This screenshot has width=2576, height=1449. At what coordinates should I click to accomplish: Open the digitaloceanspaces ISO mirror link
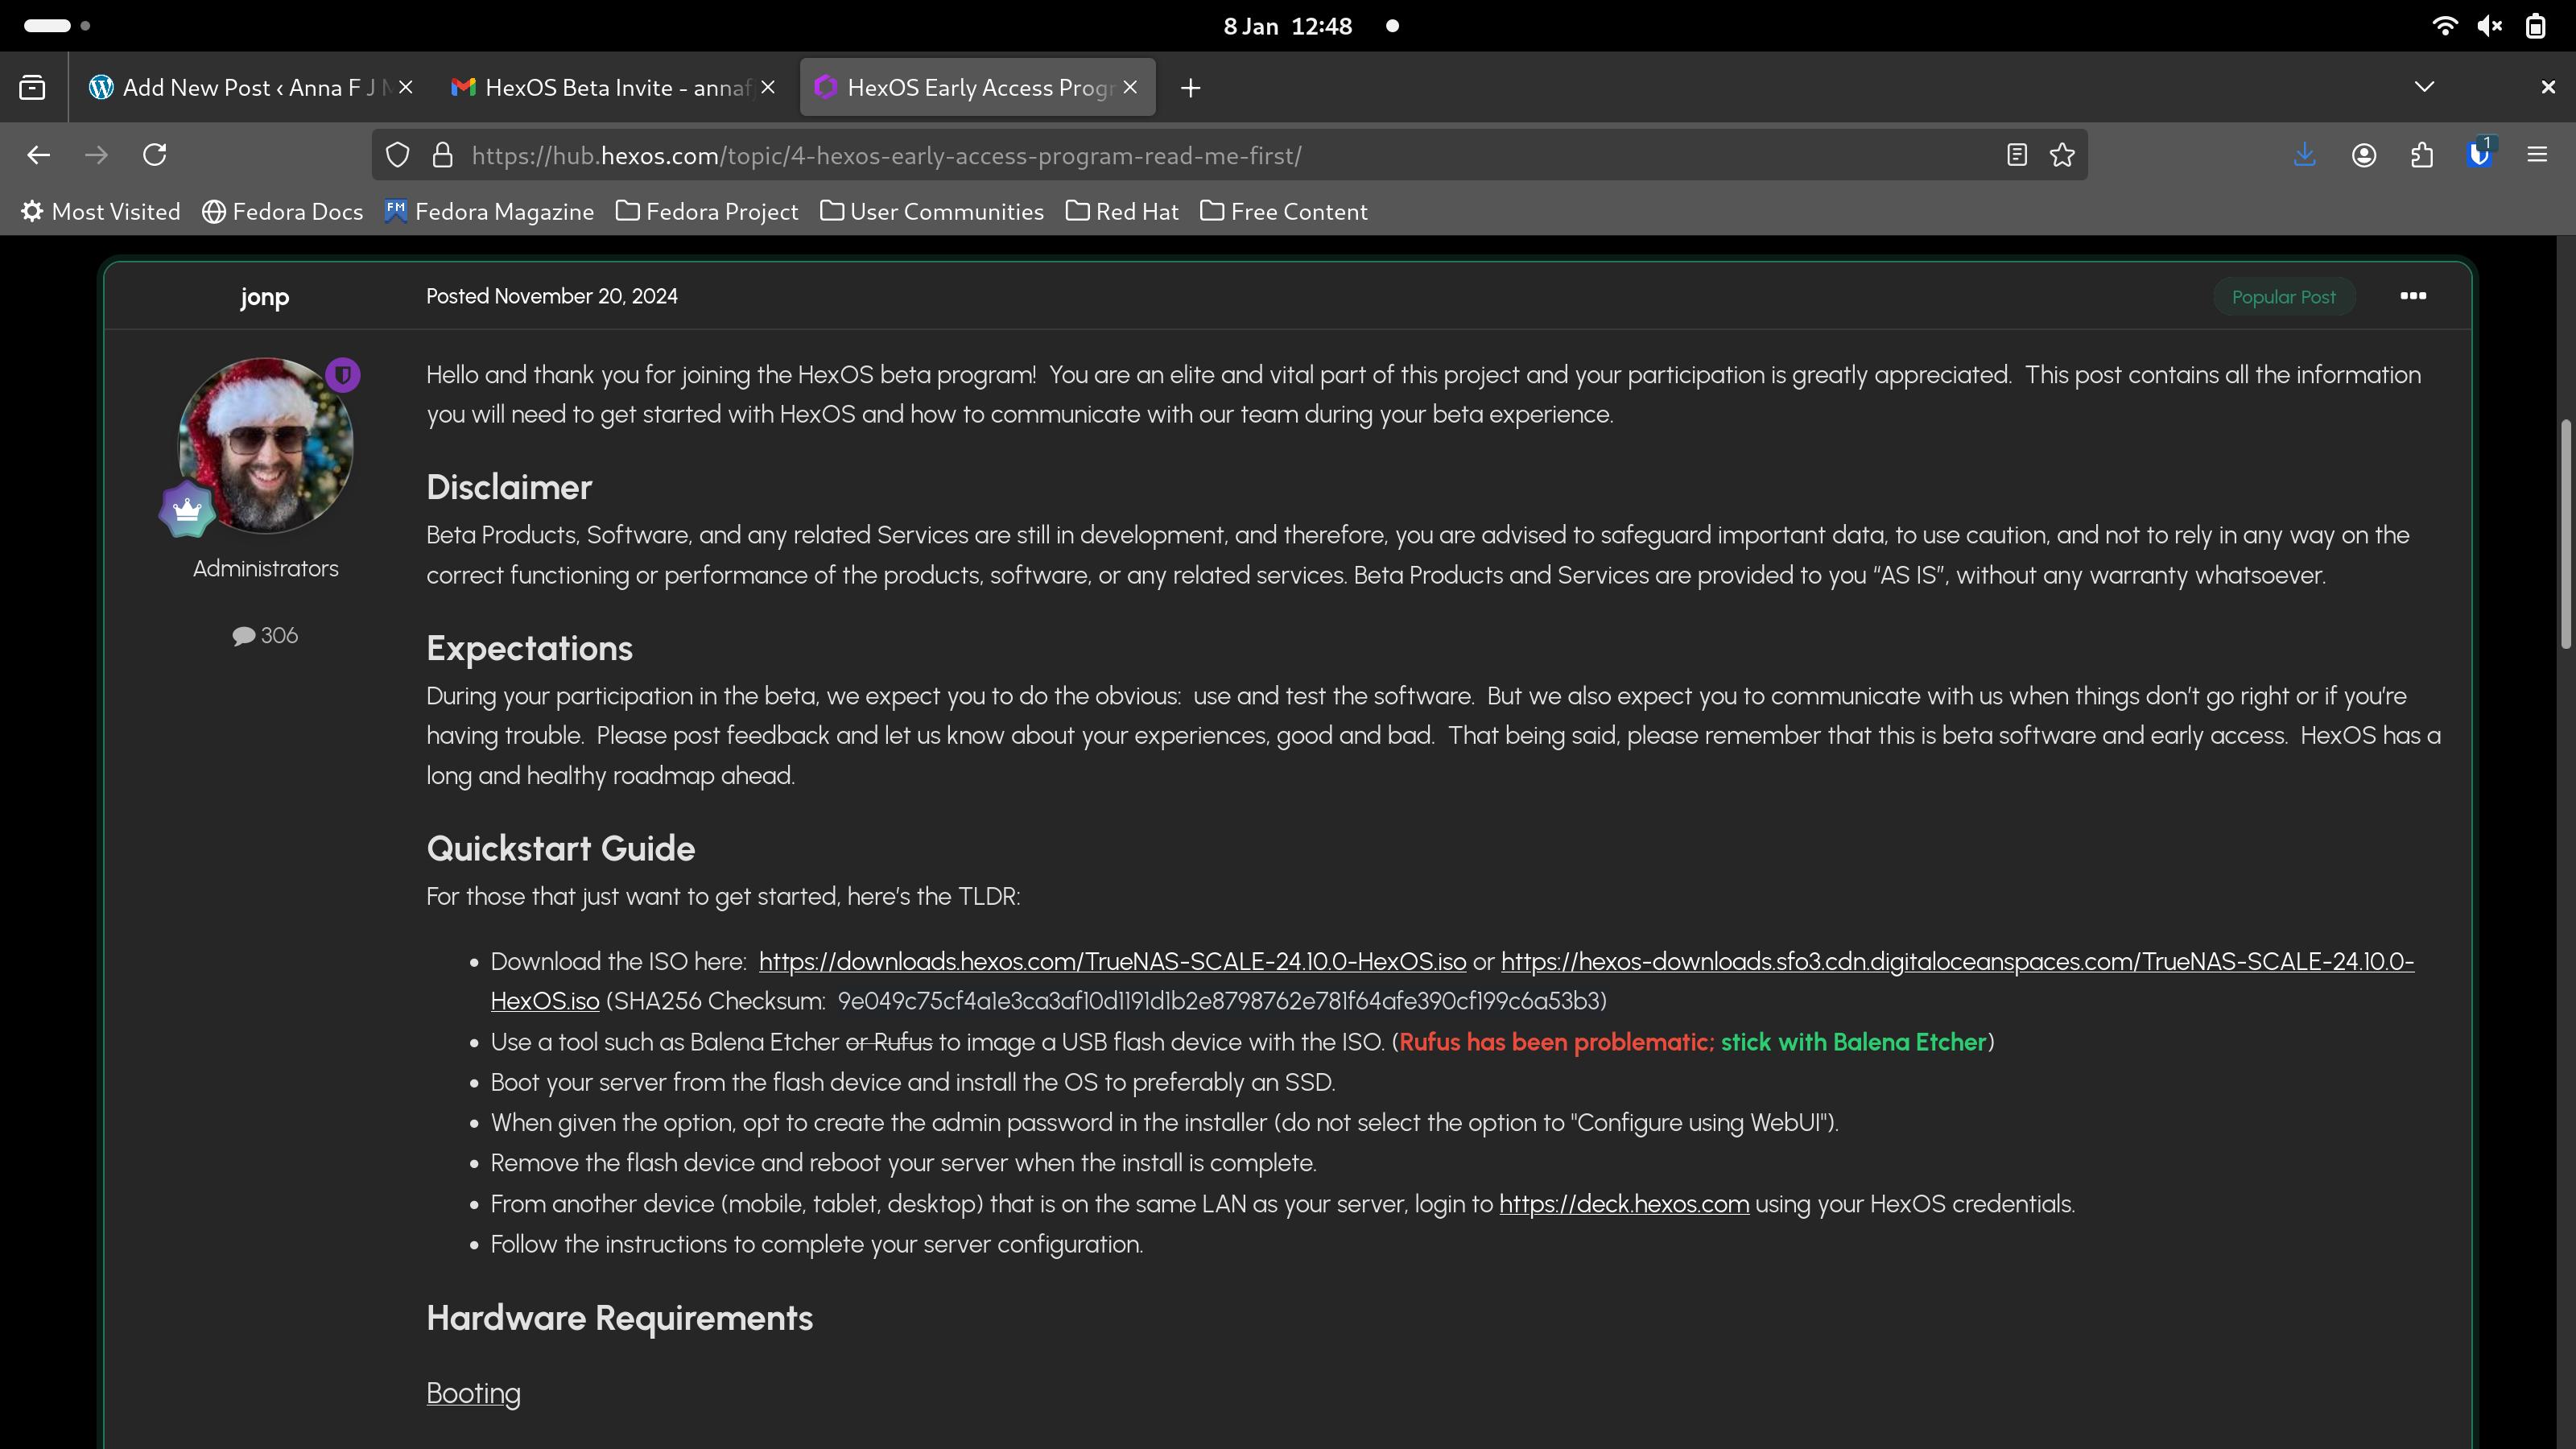1957,962
